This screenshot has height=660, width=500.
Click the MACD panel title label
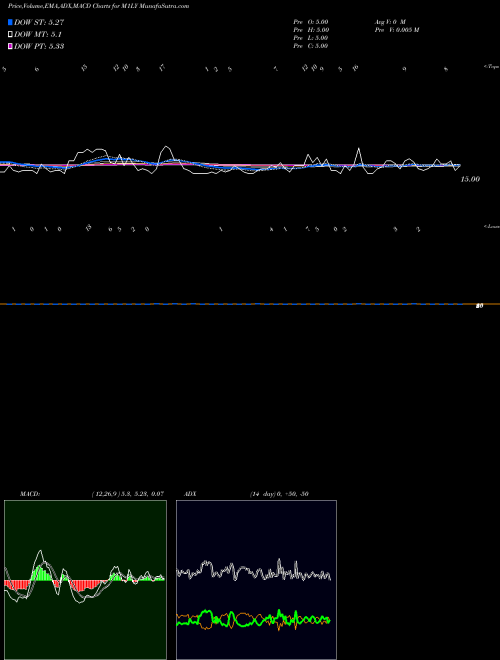30,494
